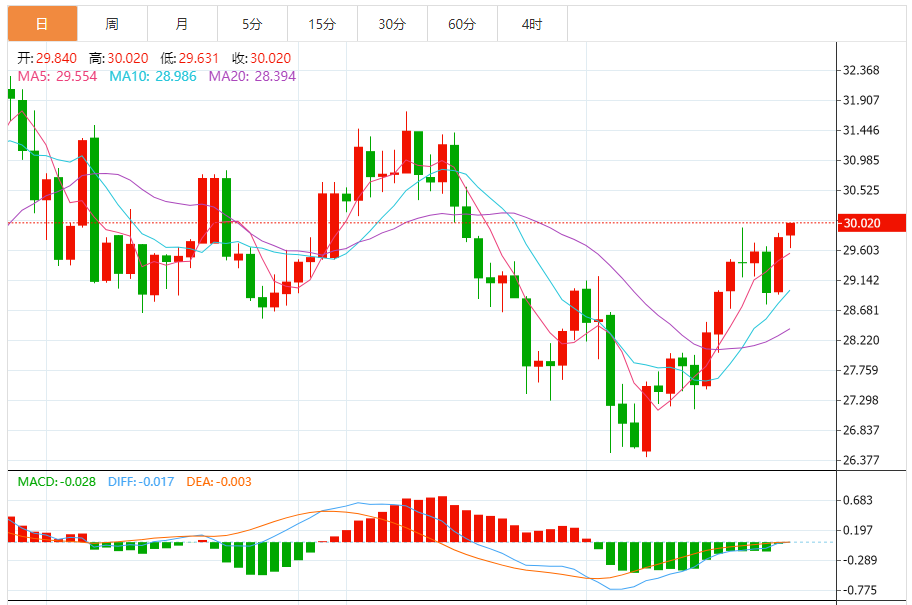912x605 pixels.
Task: Click the 31.446 price axis label
Action: click(861, 130)
